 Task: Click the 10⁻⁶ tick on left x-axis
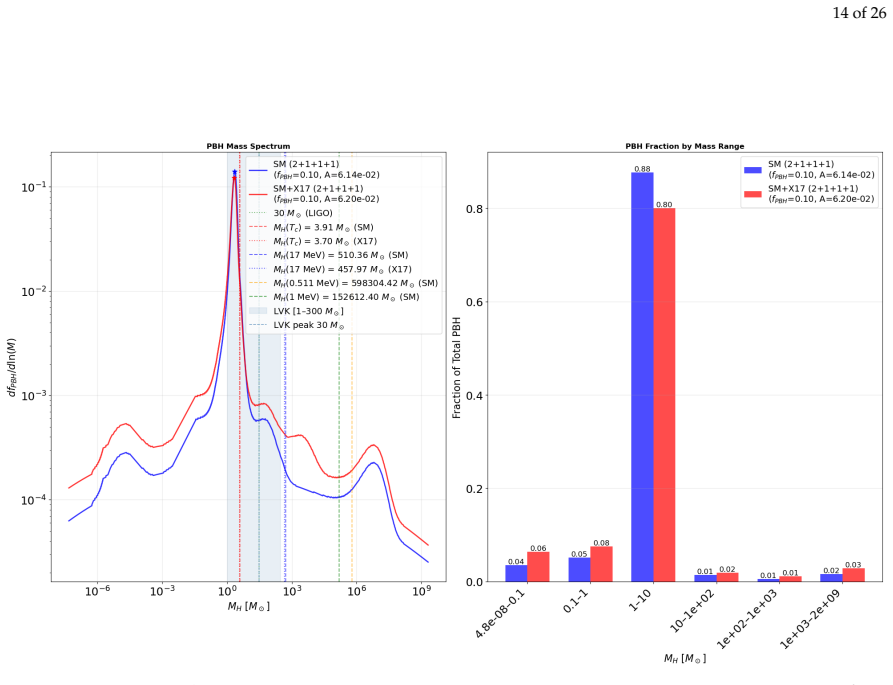tap(97, 590)
